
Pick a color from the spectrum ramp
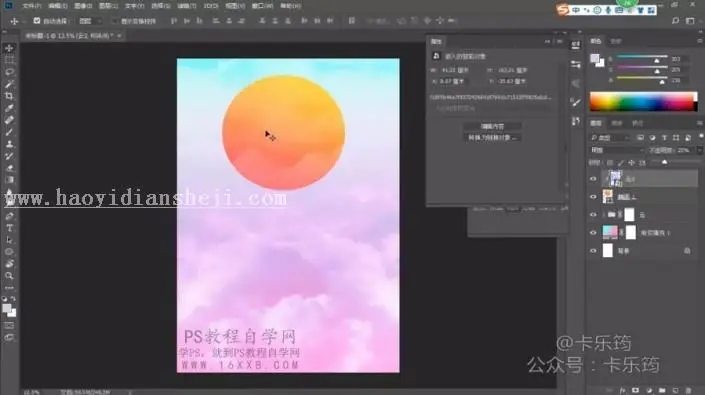pyautogui.click(x=643, y=102)
